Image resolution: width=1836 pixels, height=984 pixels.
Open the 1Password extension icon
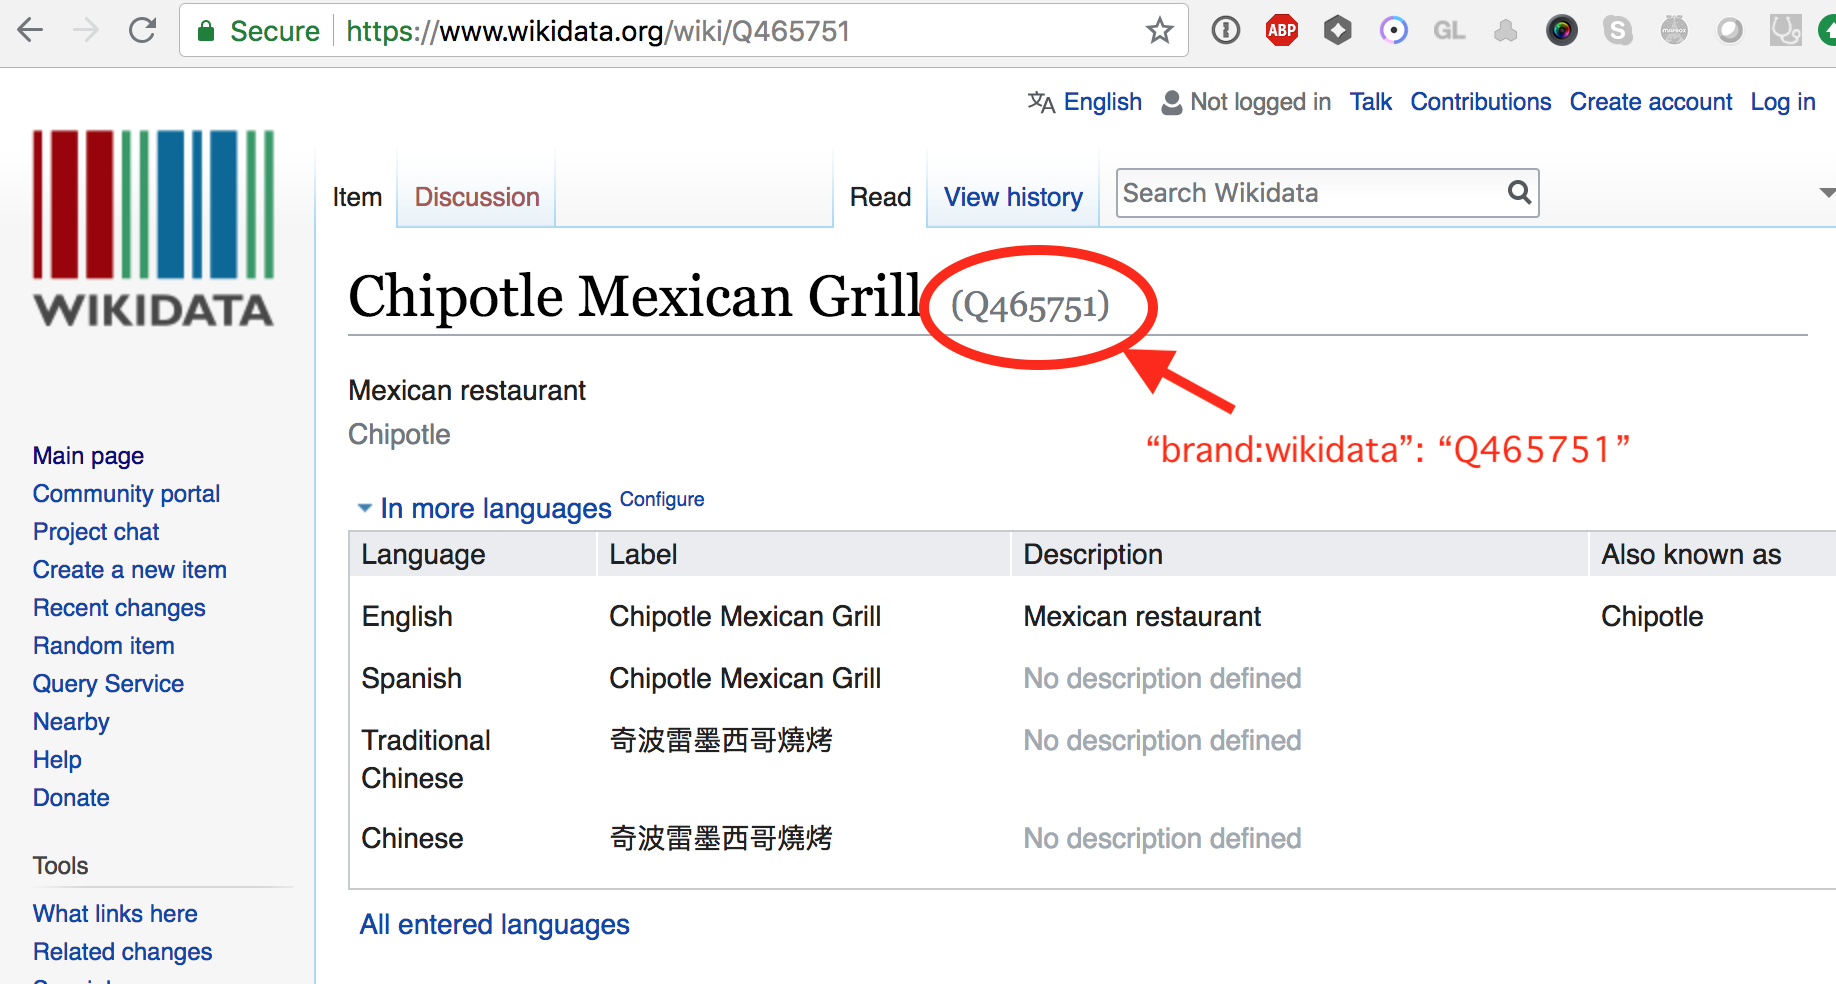(x=1226, y=30)
